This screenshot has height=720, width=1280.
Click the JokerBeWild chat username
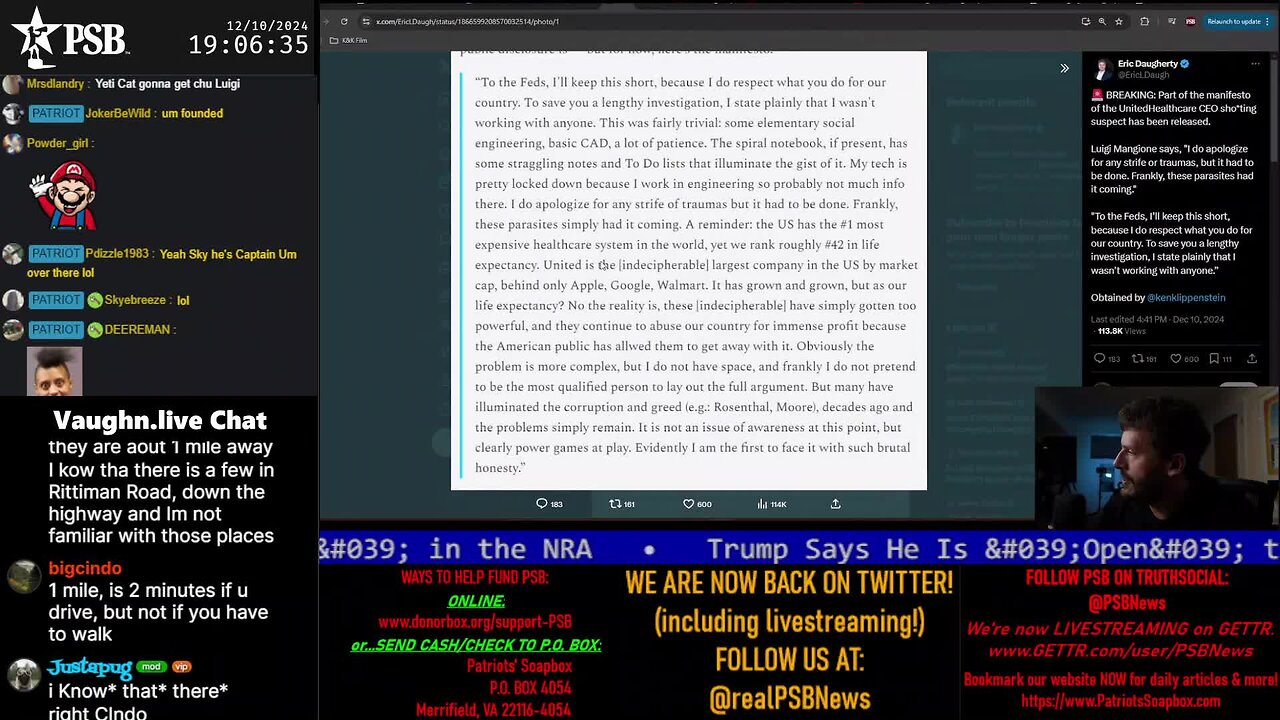click(119, 114)
